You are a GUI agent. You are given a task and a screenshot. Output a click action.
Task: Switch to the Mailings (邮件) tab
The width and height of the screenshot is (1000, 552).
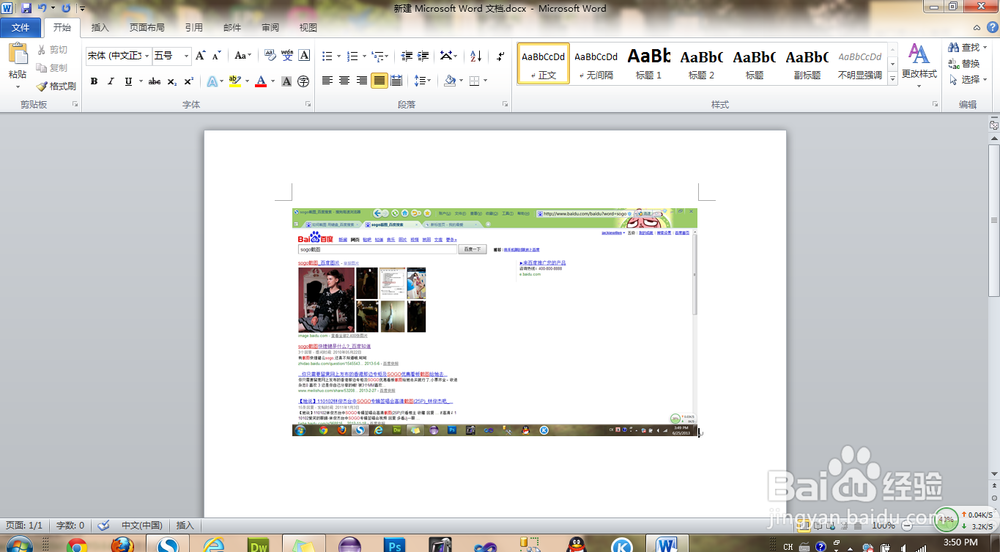point(232,27)
